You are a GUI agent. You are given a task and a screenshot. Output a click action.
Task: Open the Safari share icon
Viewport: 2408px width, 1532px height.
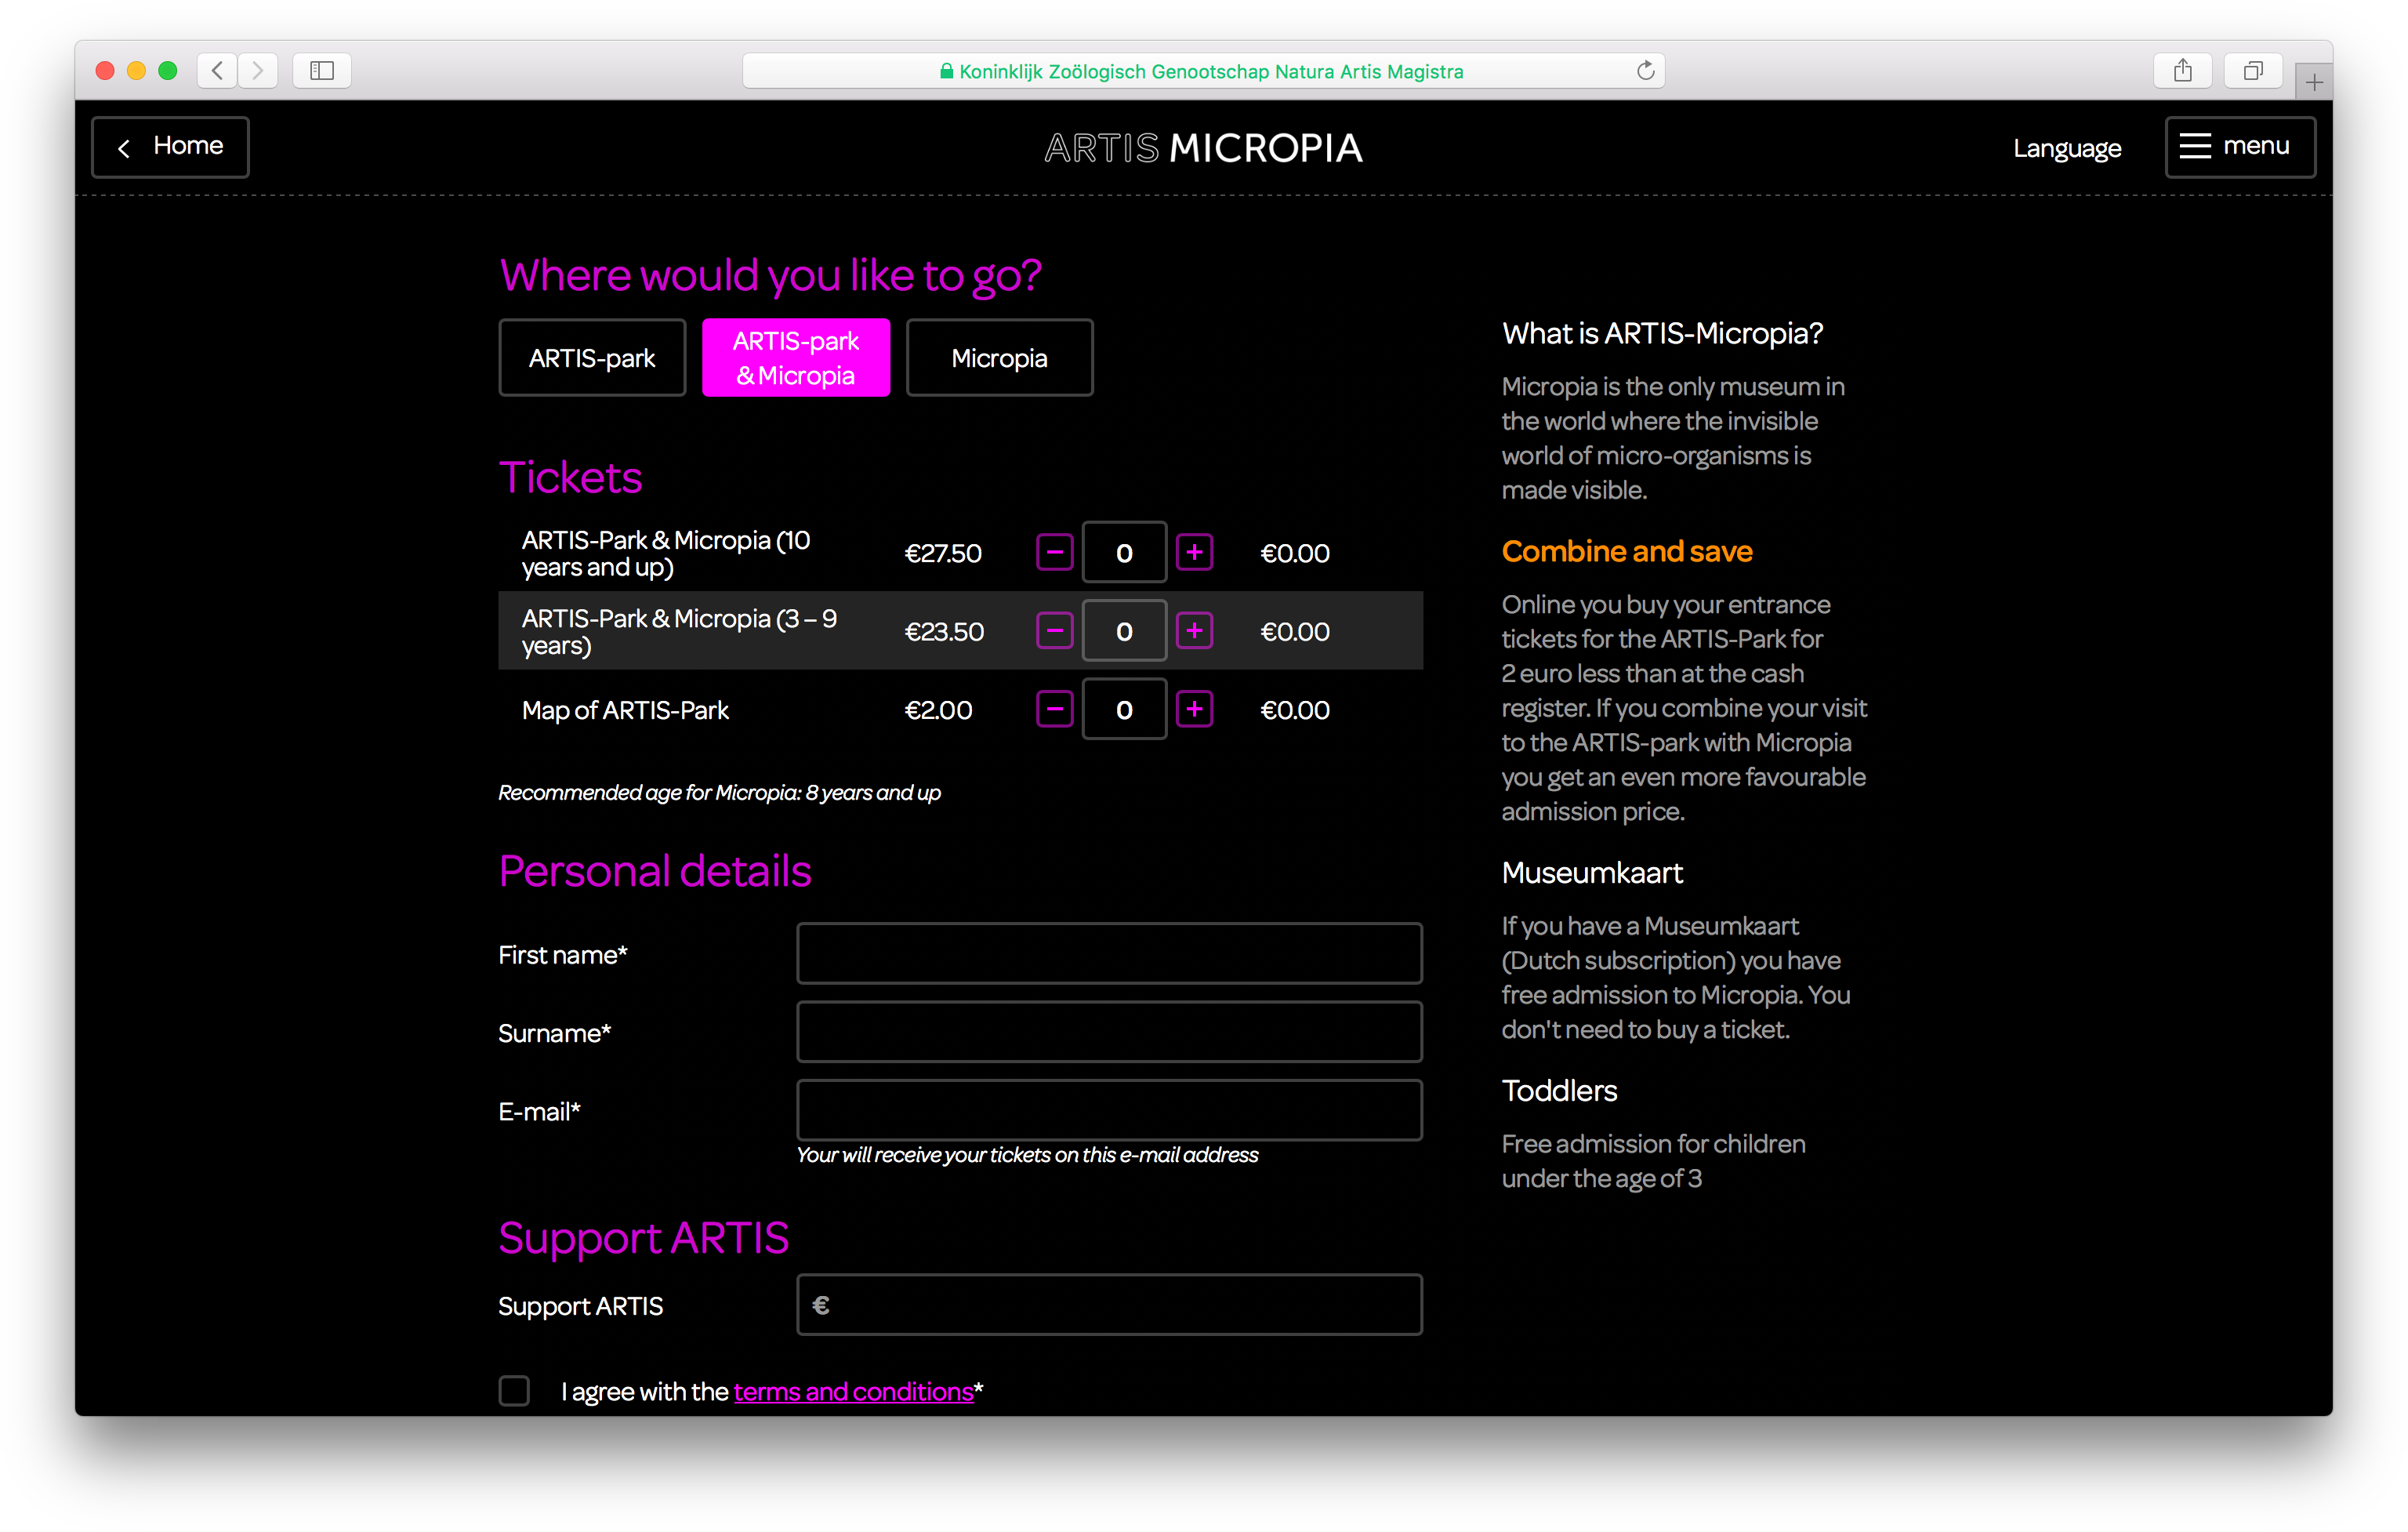tap(2183, 70)
